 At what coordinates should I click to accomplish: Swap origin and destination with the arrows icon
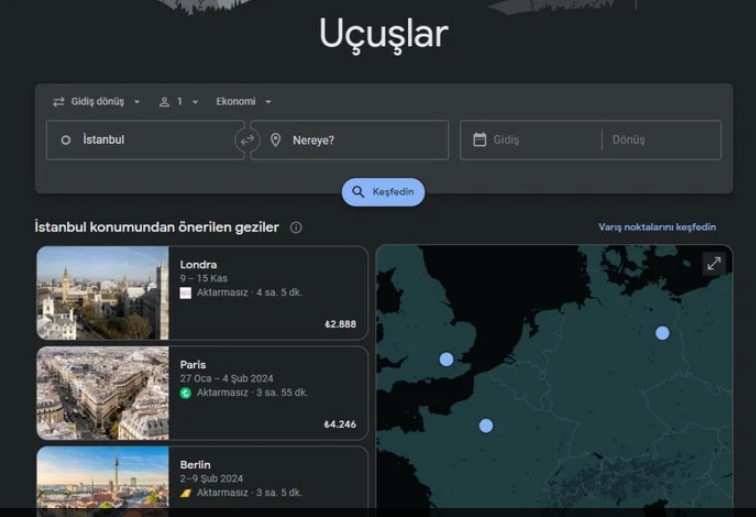click(247, 140)
